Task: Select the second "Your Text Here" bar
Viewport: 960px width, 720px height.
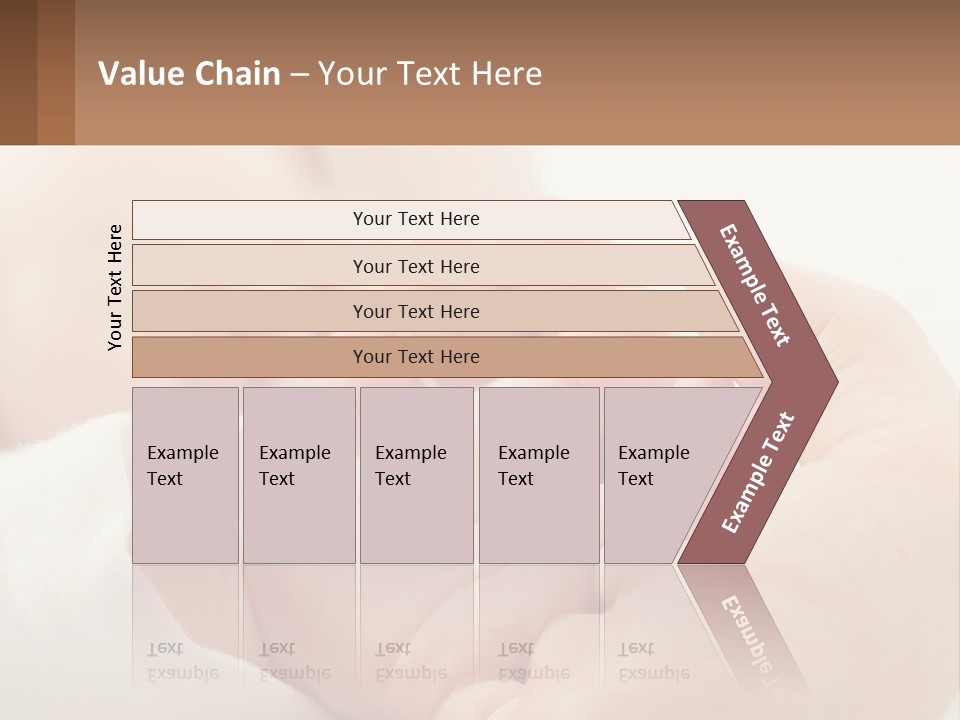Action: [422, 265]
